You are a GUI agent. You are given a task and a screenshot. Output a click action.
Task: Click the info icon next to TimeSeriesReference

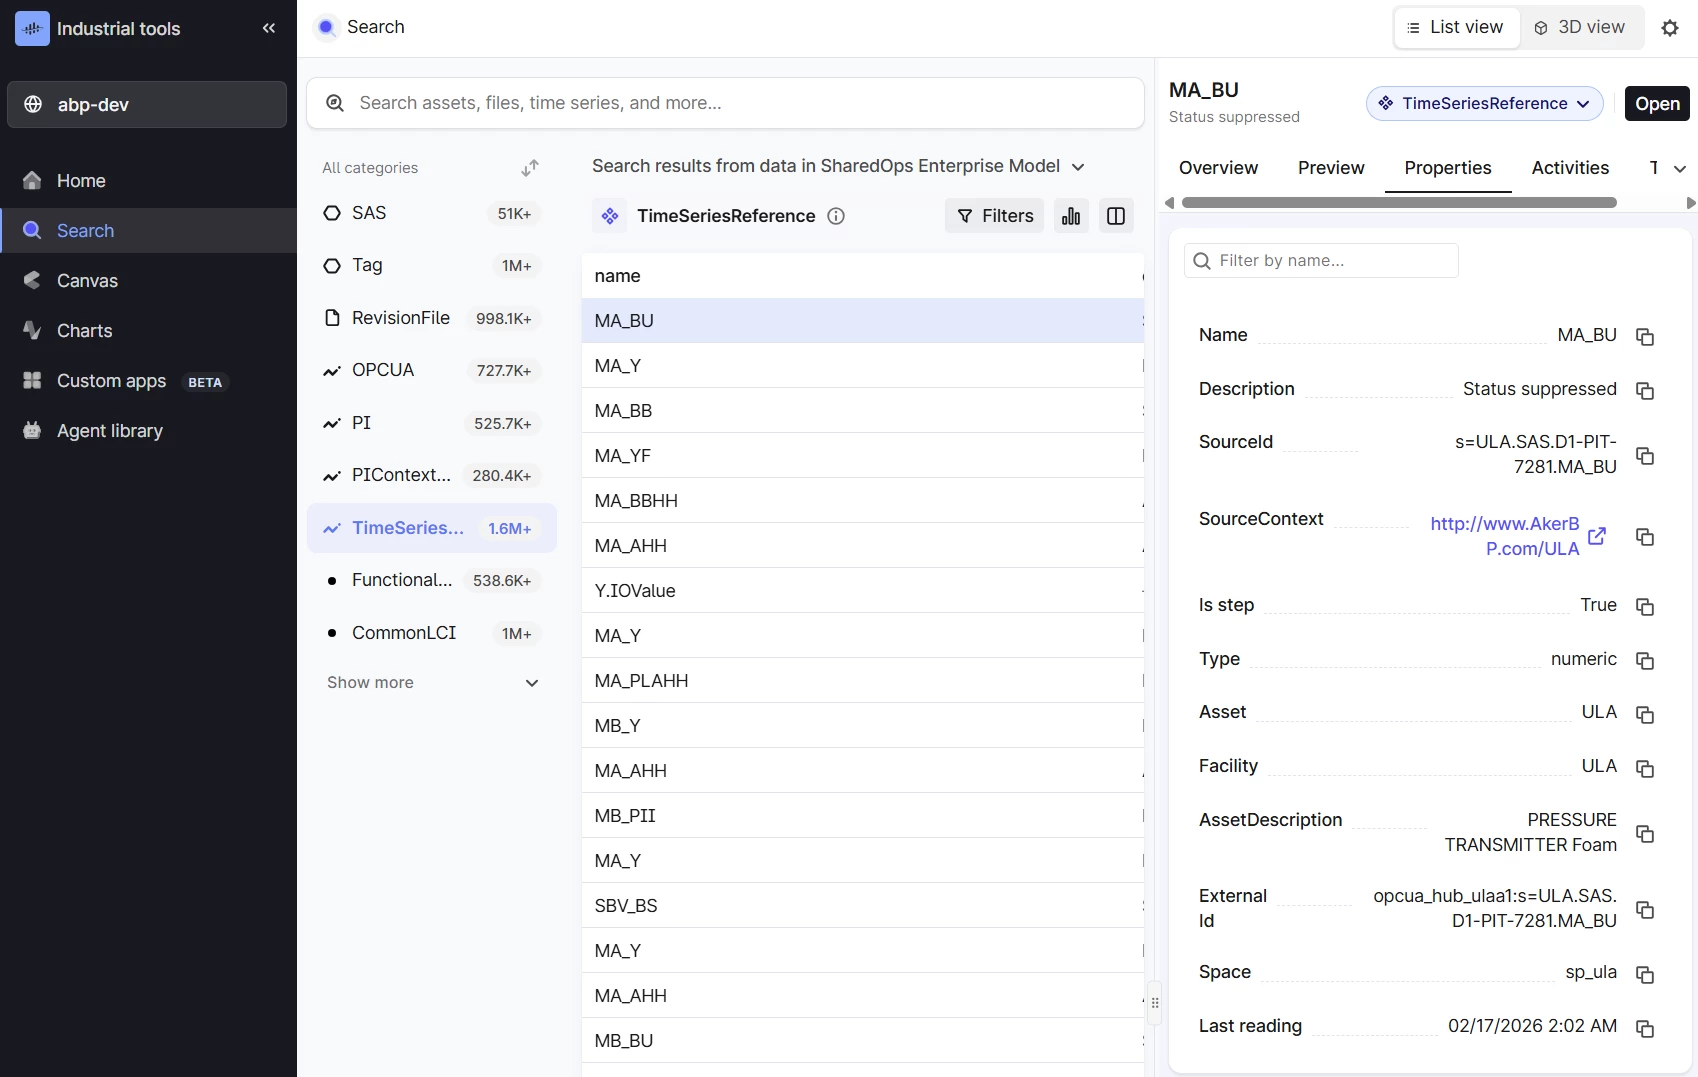click(836, 216)
